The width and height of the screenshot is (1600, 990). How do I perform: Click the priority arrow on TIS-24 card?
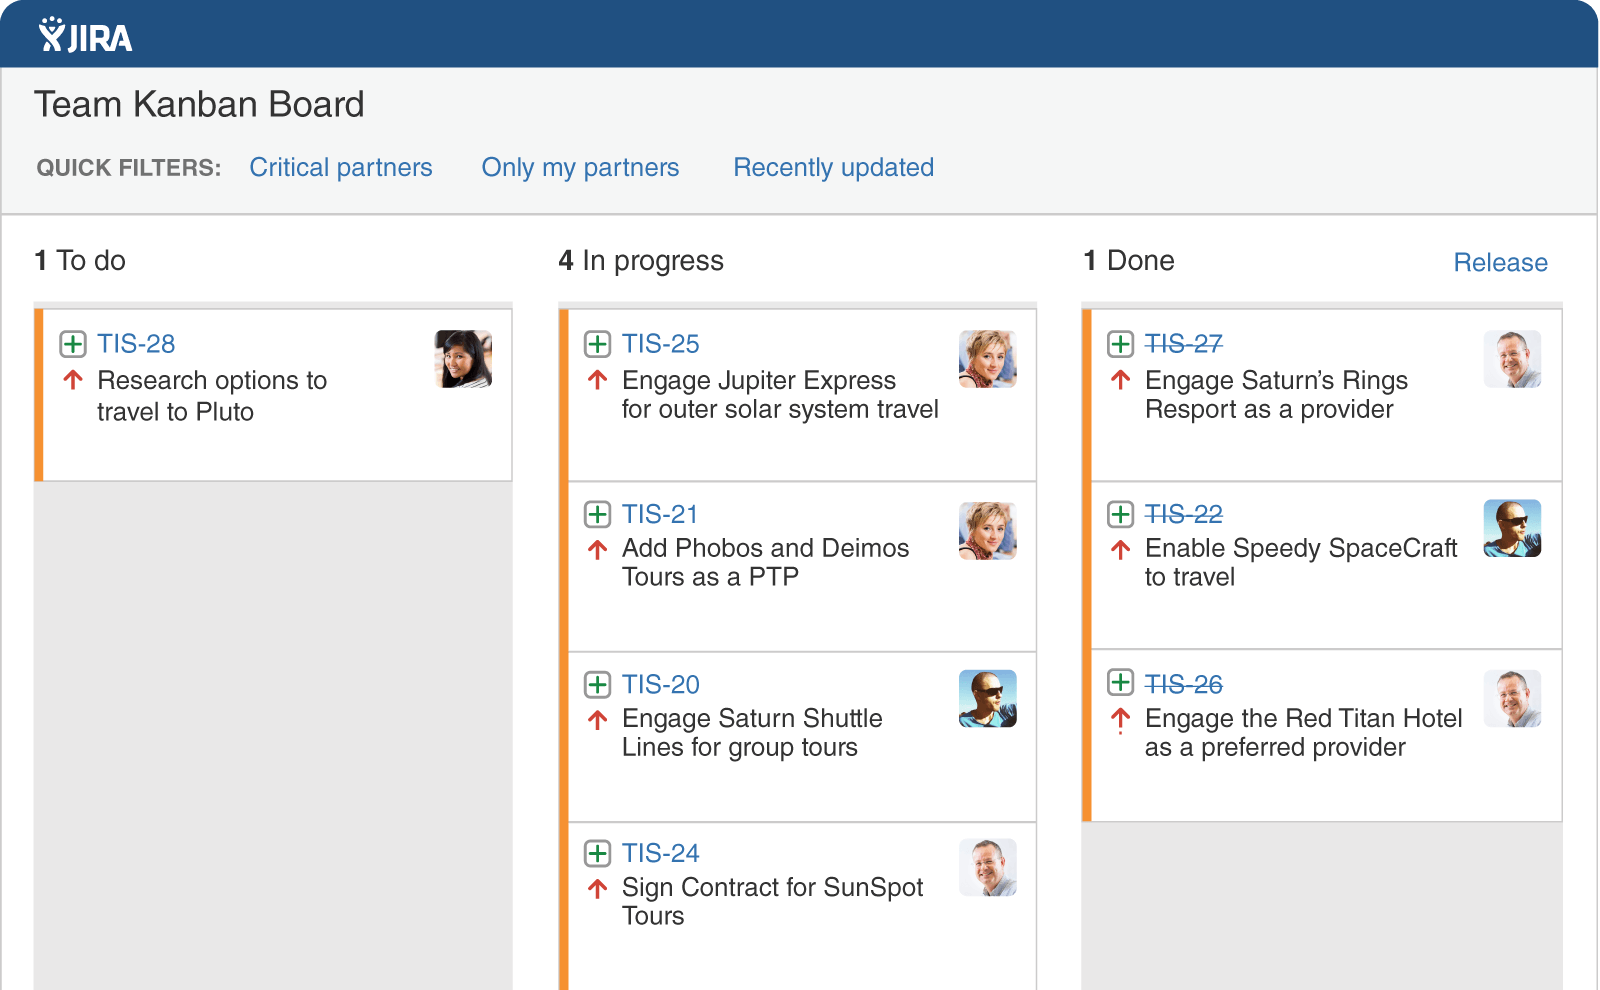597,888
